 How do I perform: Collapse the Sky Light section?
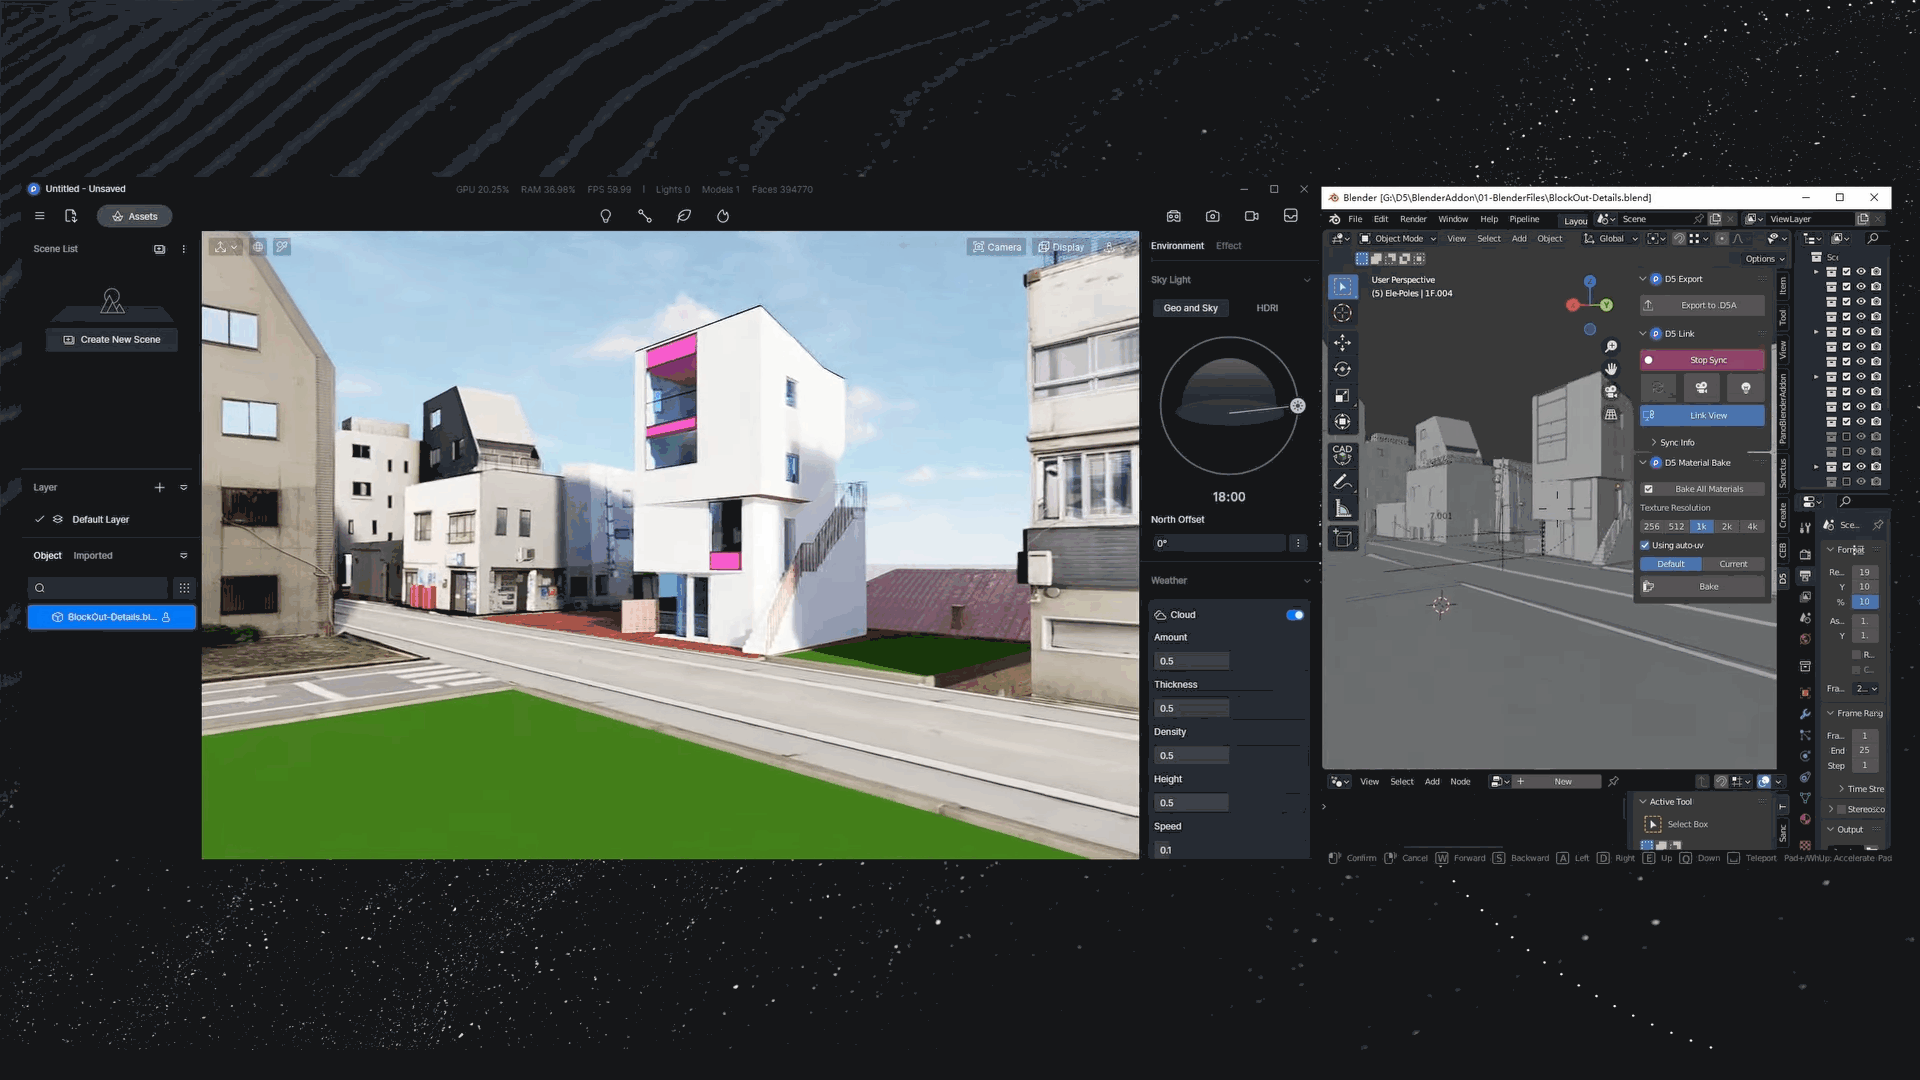pos(1307,280)
